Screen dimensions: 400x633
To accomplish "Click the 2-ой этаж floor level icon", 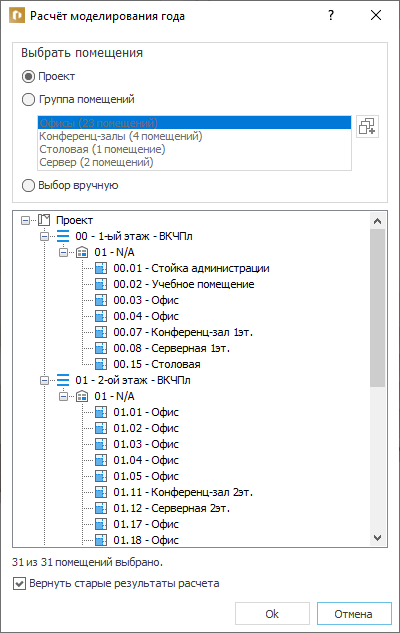I will pyautogui.click(x=63, y=380).
